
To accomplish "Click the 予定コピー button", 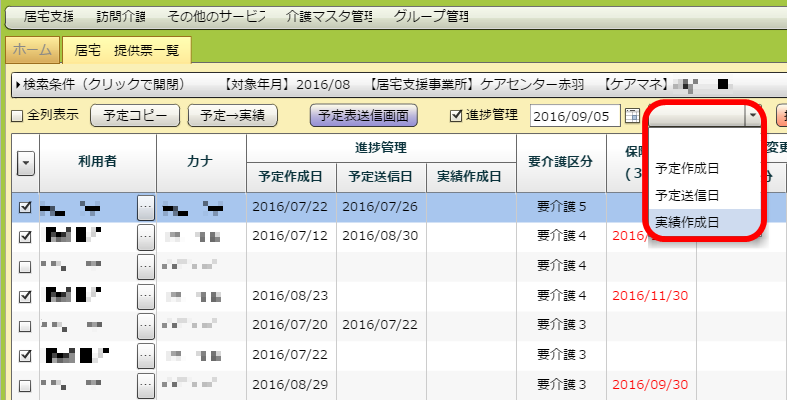I will coord(135,116).
